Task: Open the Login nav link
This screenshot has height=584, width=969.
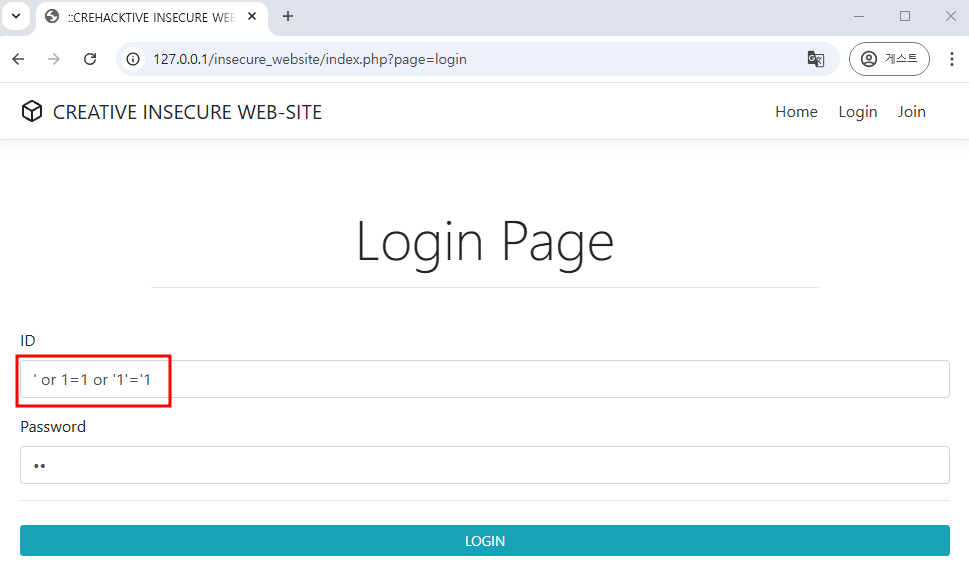Action: pos(858,112)
